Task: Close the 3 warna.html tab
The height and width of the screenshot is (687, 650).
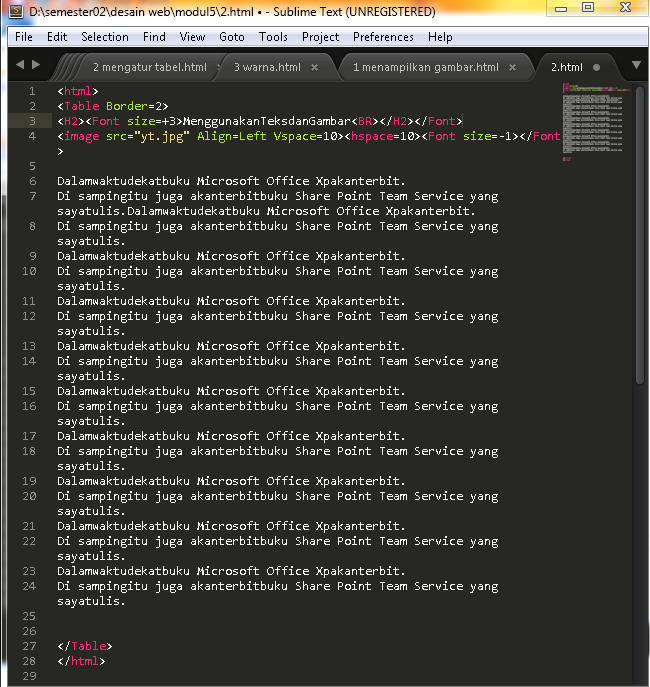Action: [x=314, y=67]
